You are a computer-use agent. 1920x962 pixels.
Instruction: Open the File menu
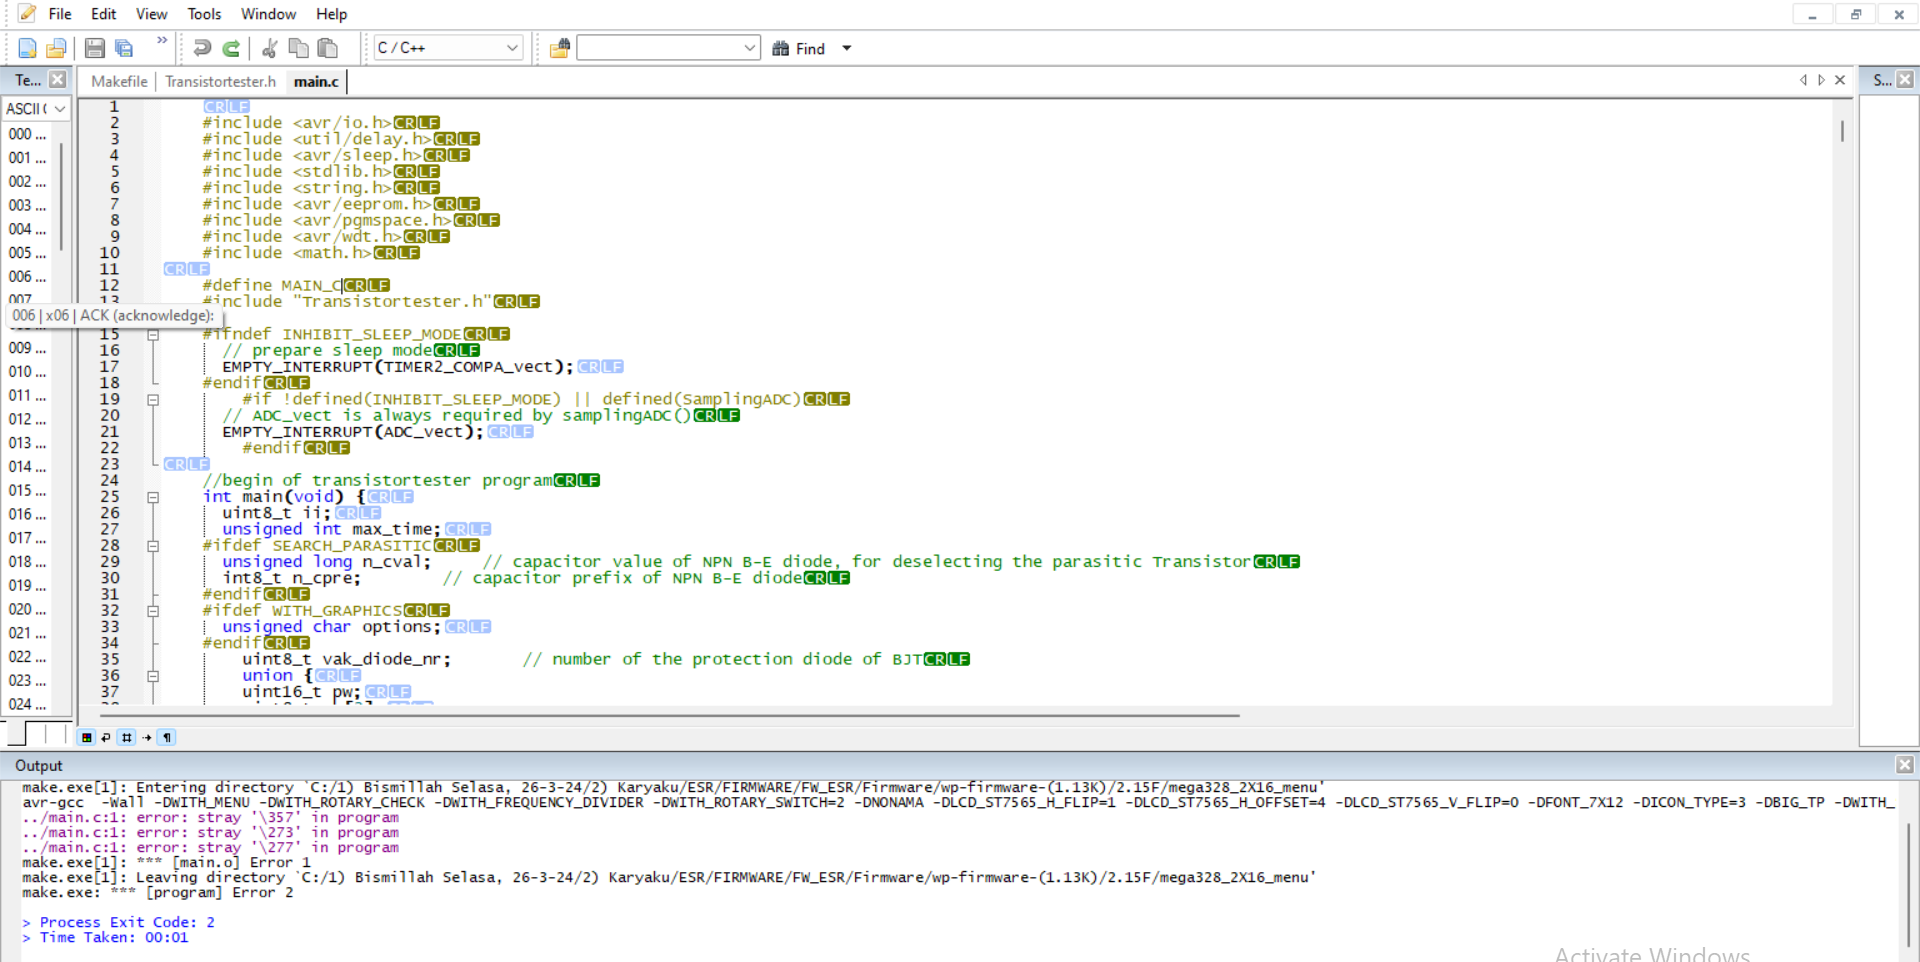point(60,14)
